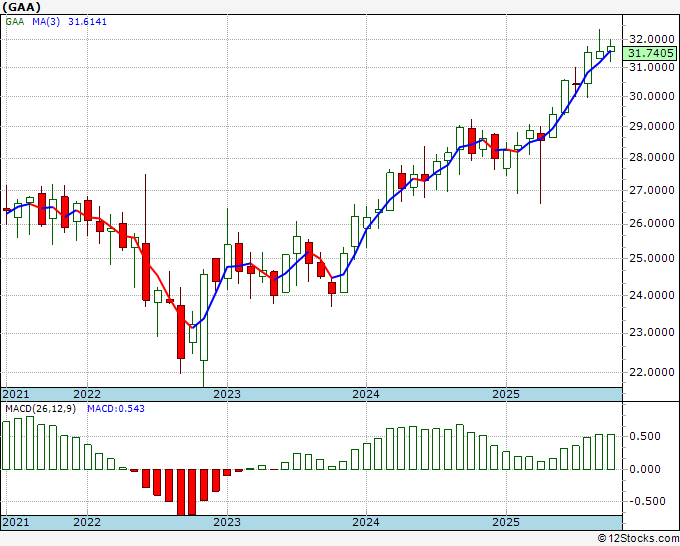680x546 pixels.
Task: Click 2025 on the price chart timeline
Action: click(x=506, y=394)
